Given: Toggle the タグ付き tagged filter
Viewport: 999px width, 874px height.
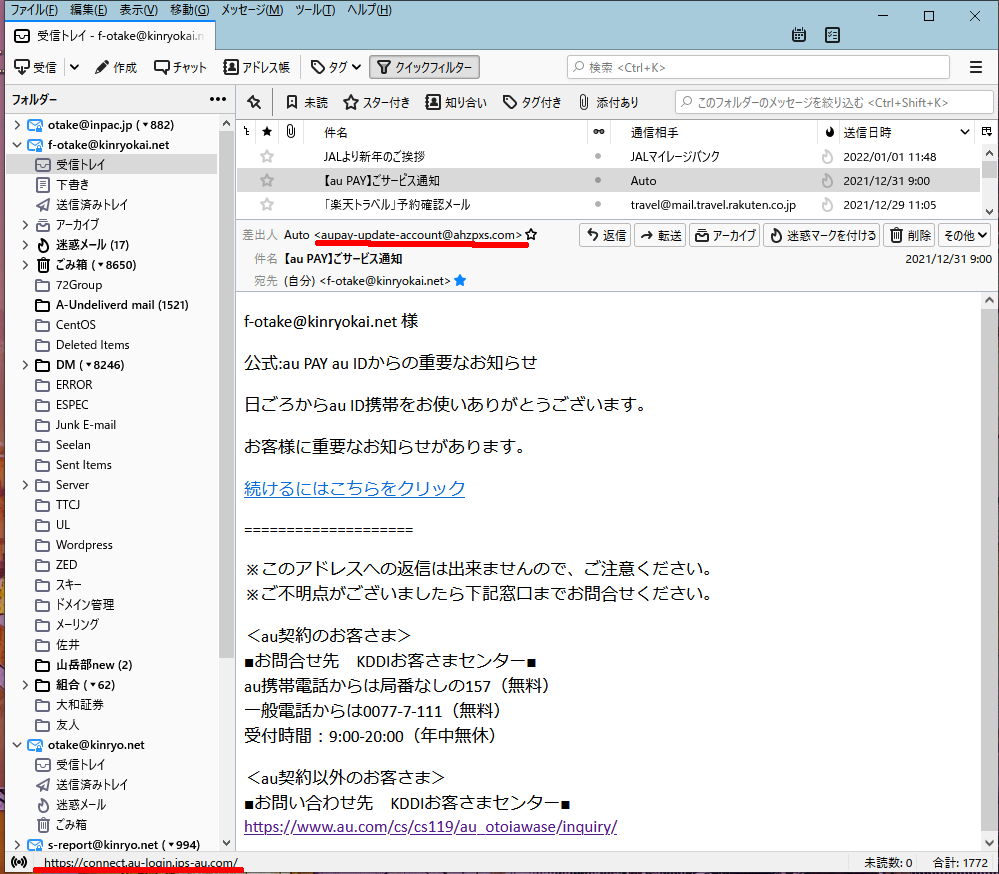Looking at the screenshot, I should [x=532, y=102].
